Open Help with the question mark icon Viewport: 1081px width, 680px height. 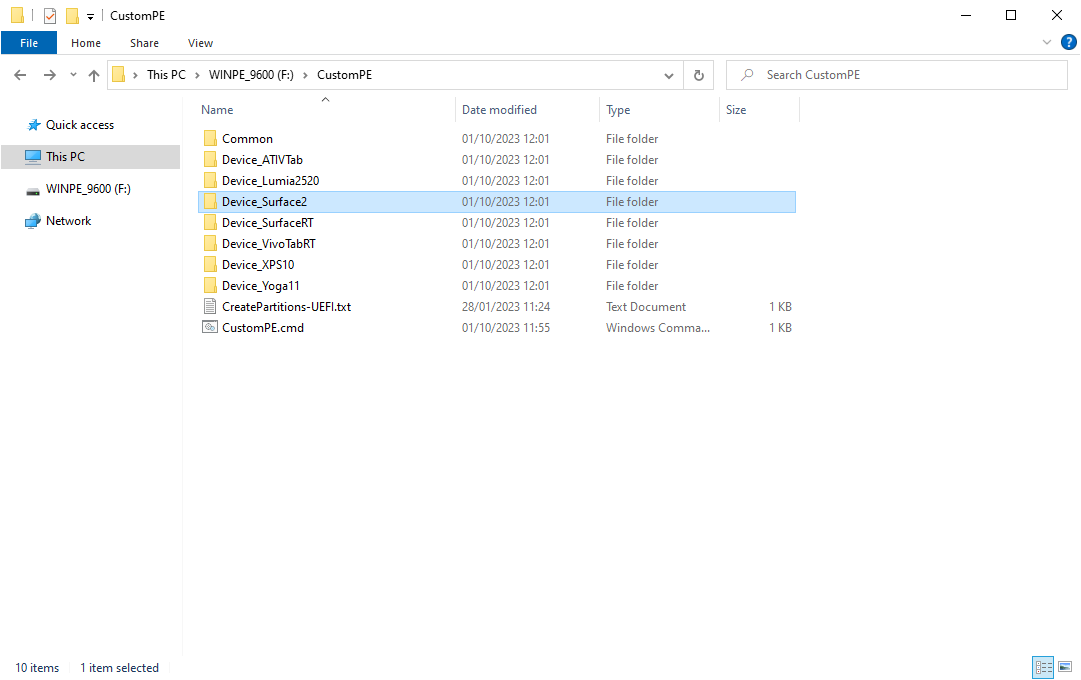[1068, 42]
